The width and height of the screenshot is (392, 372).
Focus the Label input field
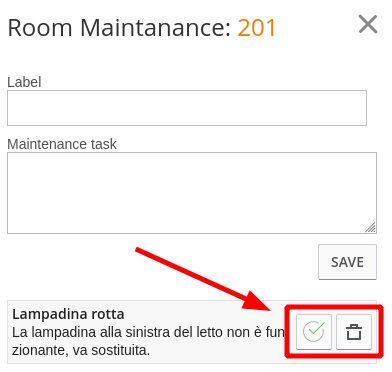(187, 108)
